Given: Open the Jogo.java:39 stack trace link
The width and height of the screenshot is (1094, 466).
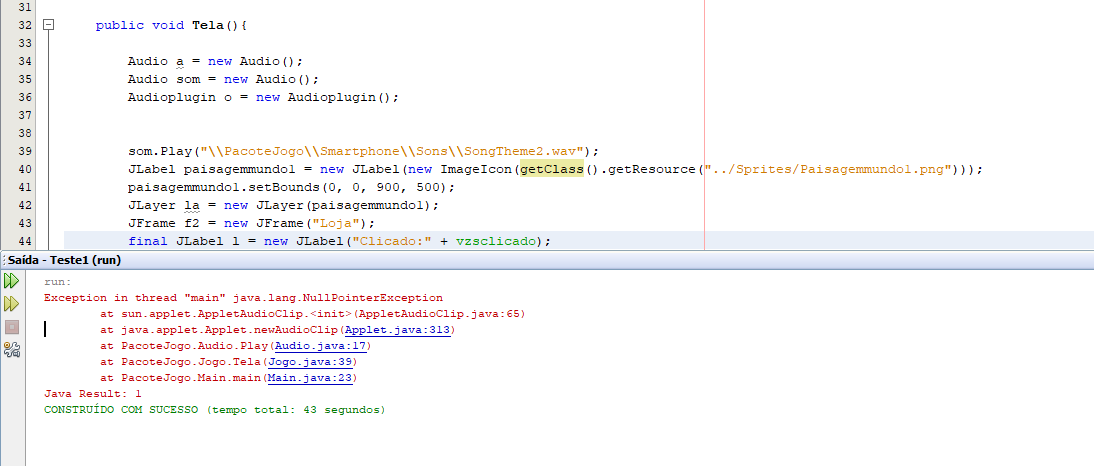Looking at the screenshot, I should pos(310,362).
